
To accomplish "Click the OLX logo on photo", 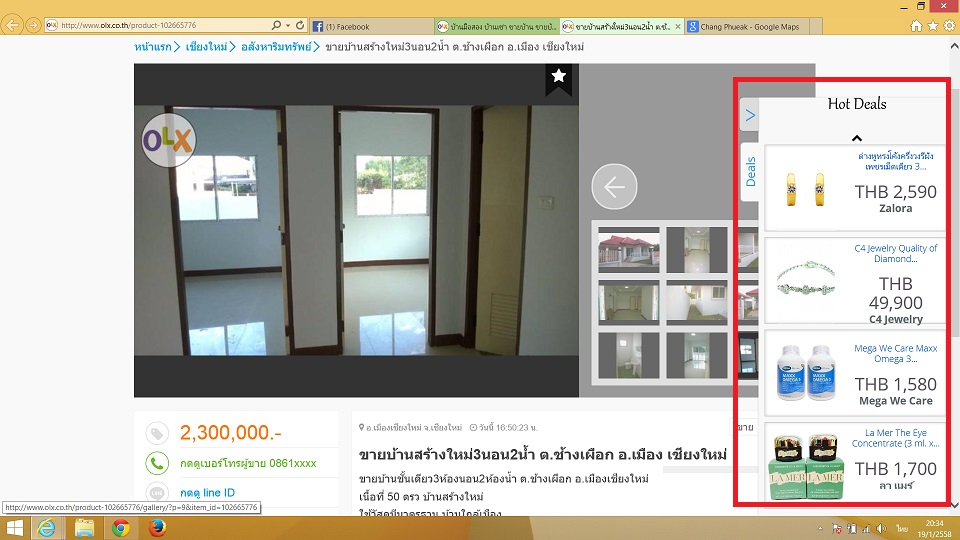I will tap(168, 140).
